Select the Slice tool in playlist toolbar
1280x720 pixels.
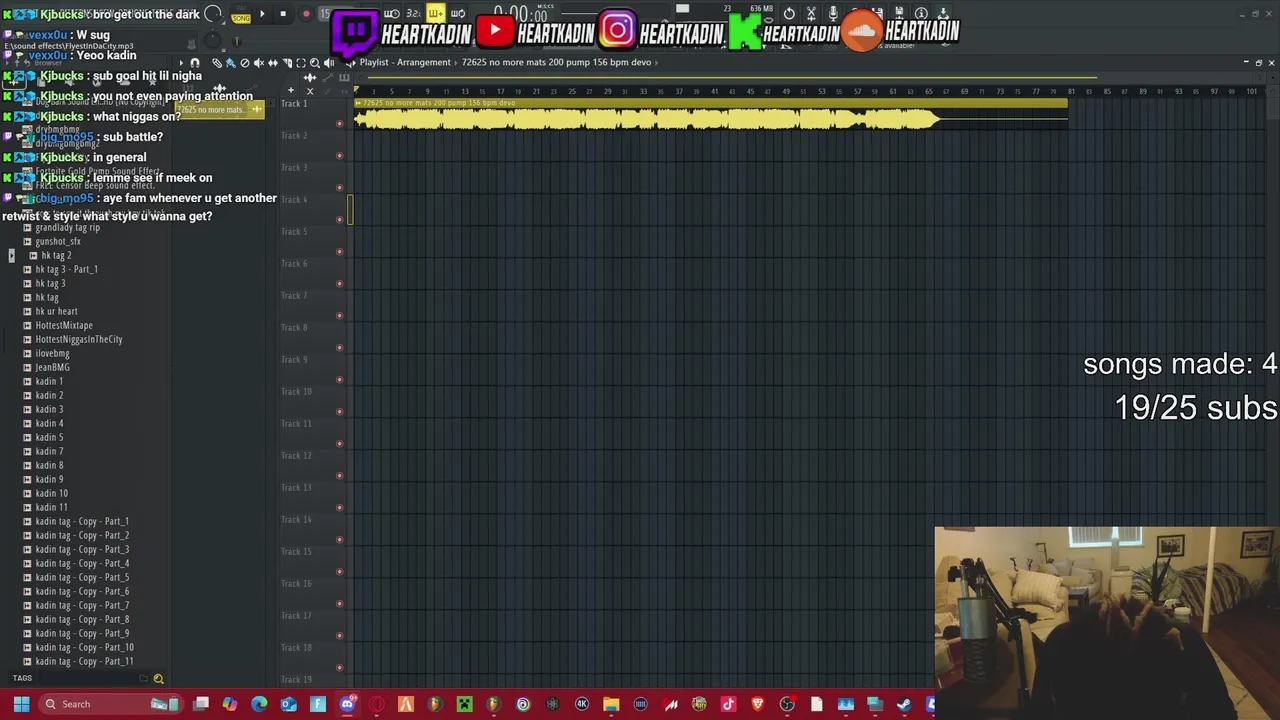[x=287, y=63]
